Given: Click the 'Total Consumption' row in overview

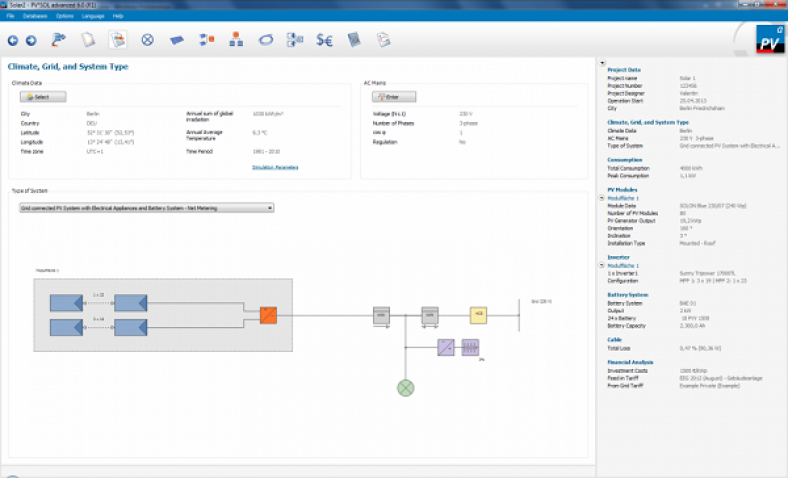Looking at the screenshot, I should tap(655, 168).
